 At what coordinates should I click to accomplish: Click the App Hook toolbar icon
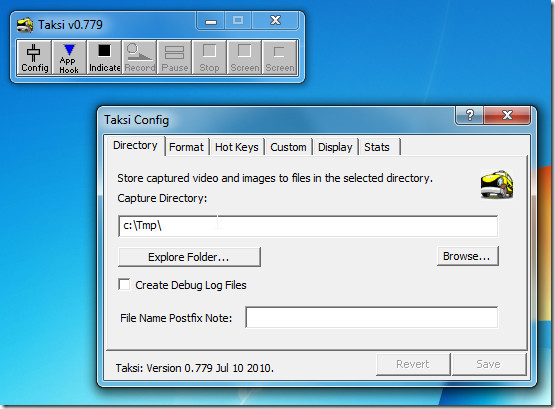pos(69,57)
